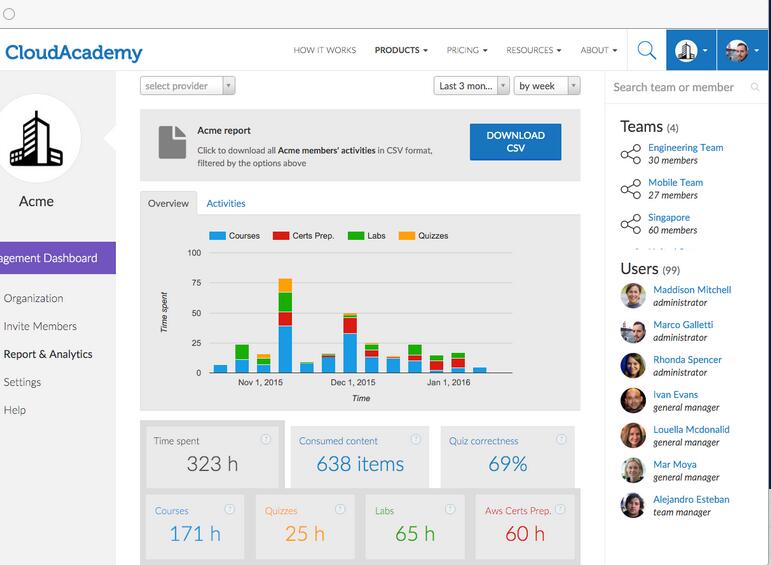The height and width of the screenshot is (565, 771).
Task: Click the Engineering Team share icon
Action: 631,154
